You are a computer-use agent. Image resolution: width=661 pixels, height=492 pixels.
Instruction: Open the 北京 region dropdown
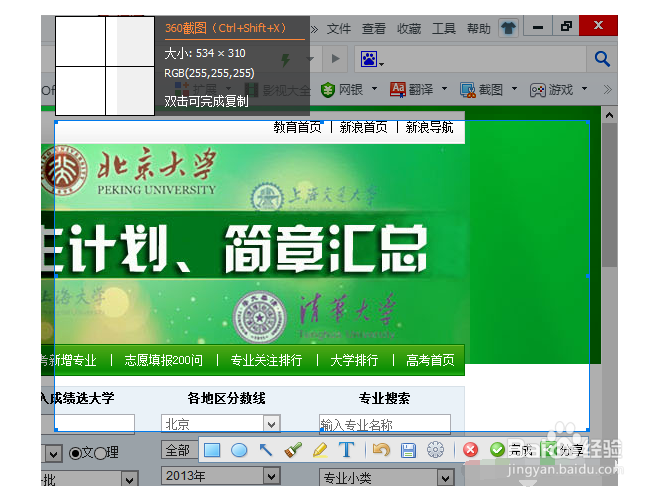(x=220, y=423)
